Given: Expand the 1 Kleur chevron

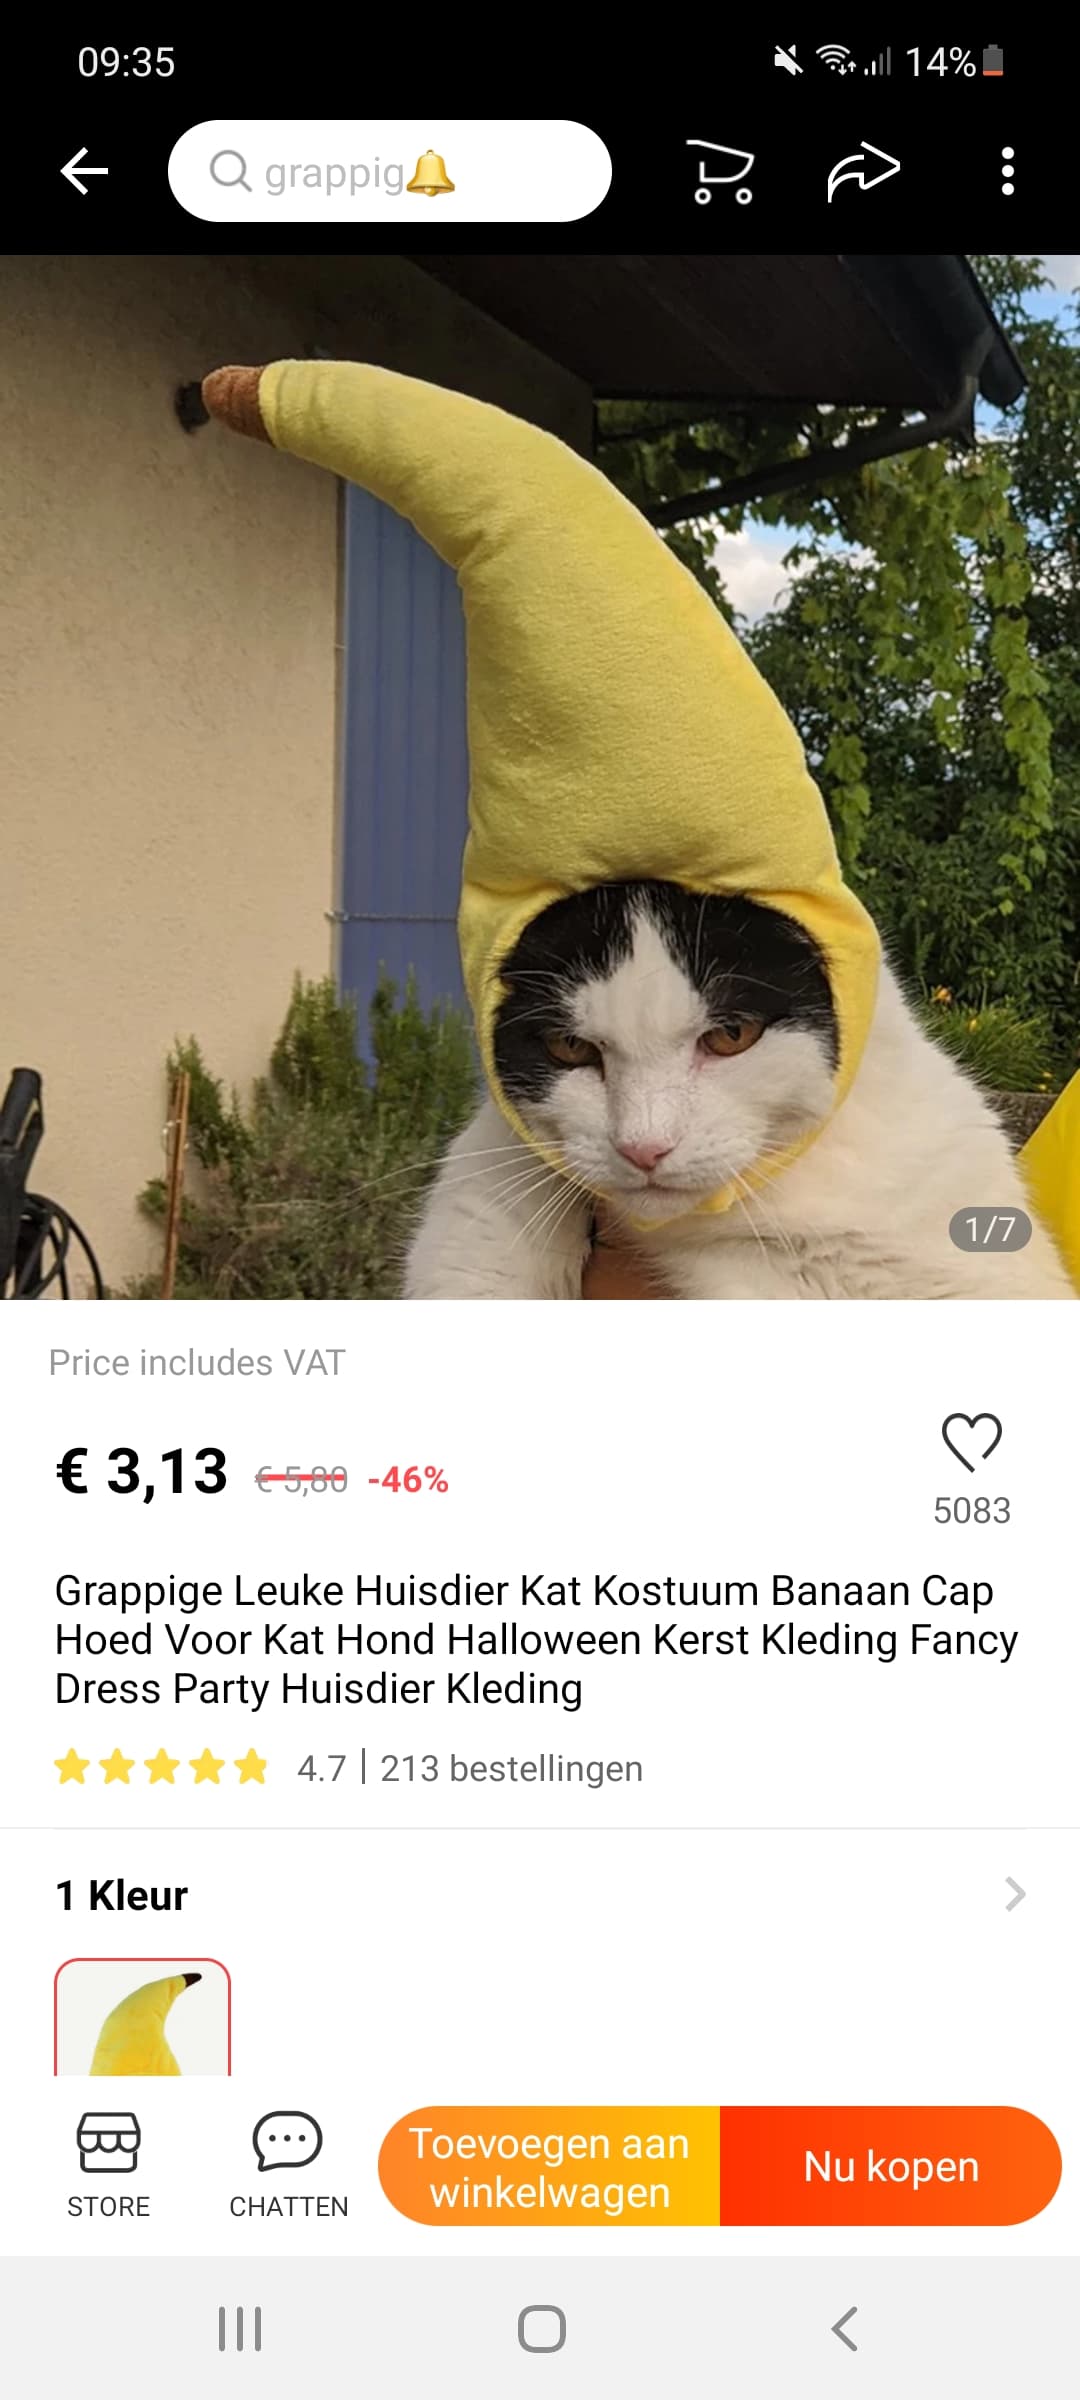Looking at the screenshot, I should (x=1015, y=1894).
